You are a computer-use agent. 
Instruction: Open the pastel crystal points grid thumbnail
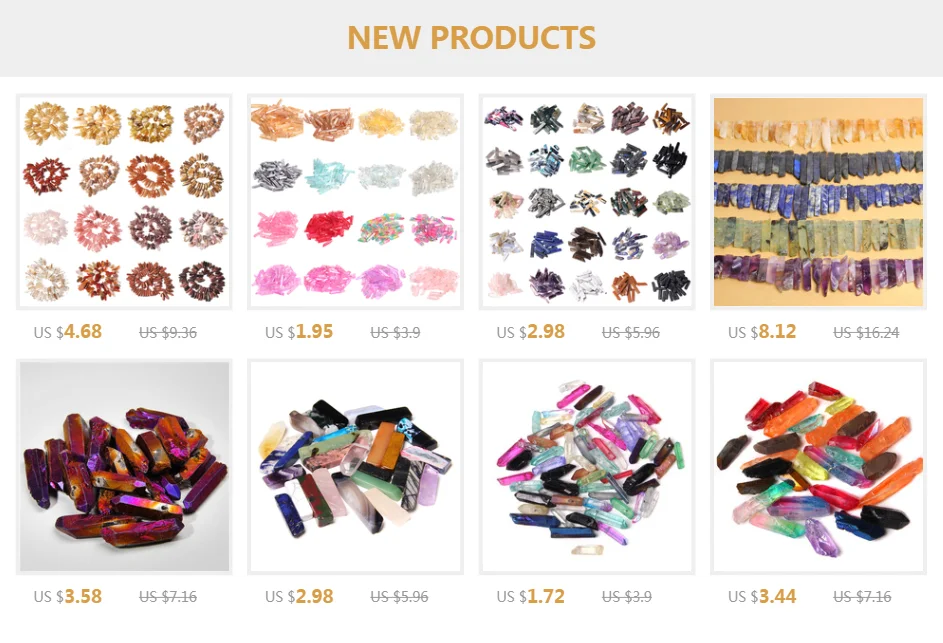tap(355, 202)
